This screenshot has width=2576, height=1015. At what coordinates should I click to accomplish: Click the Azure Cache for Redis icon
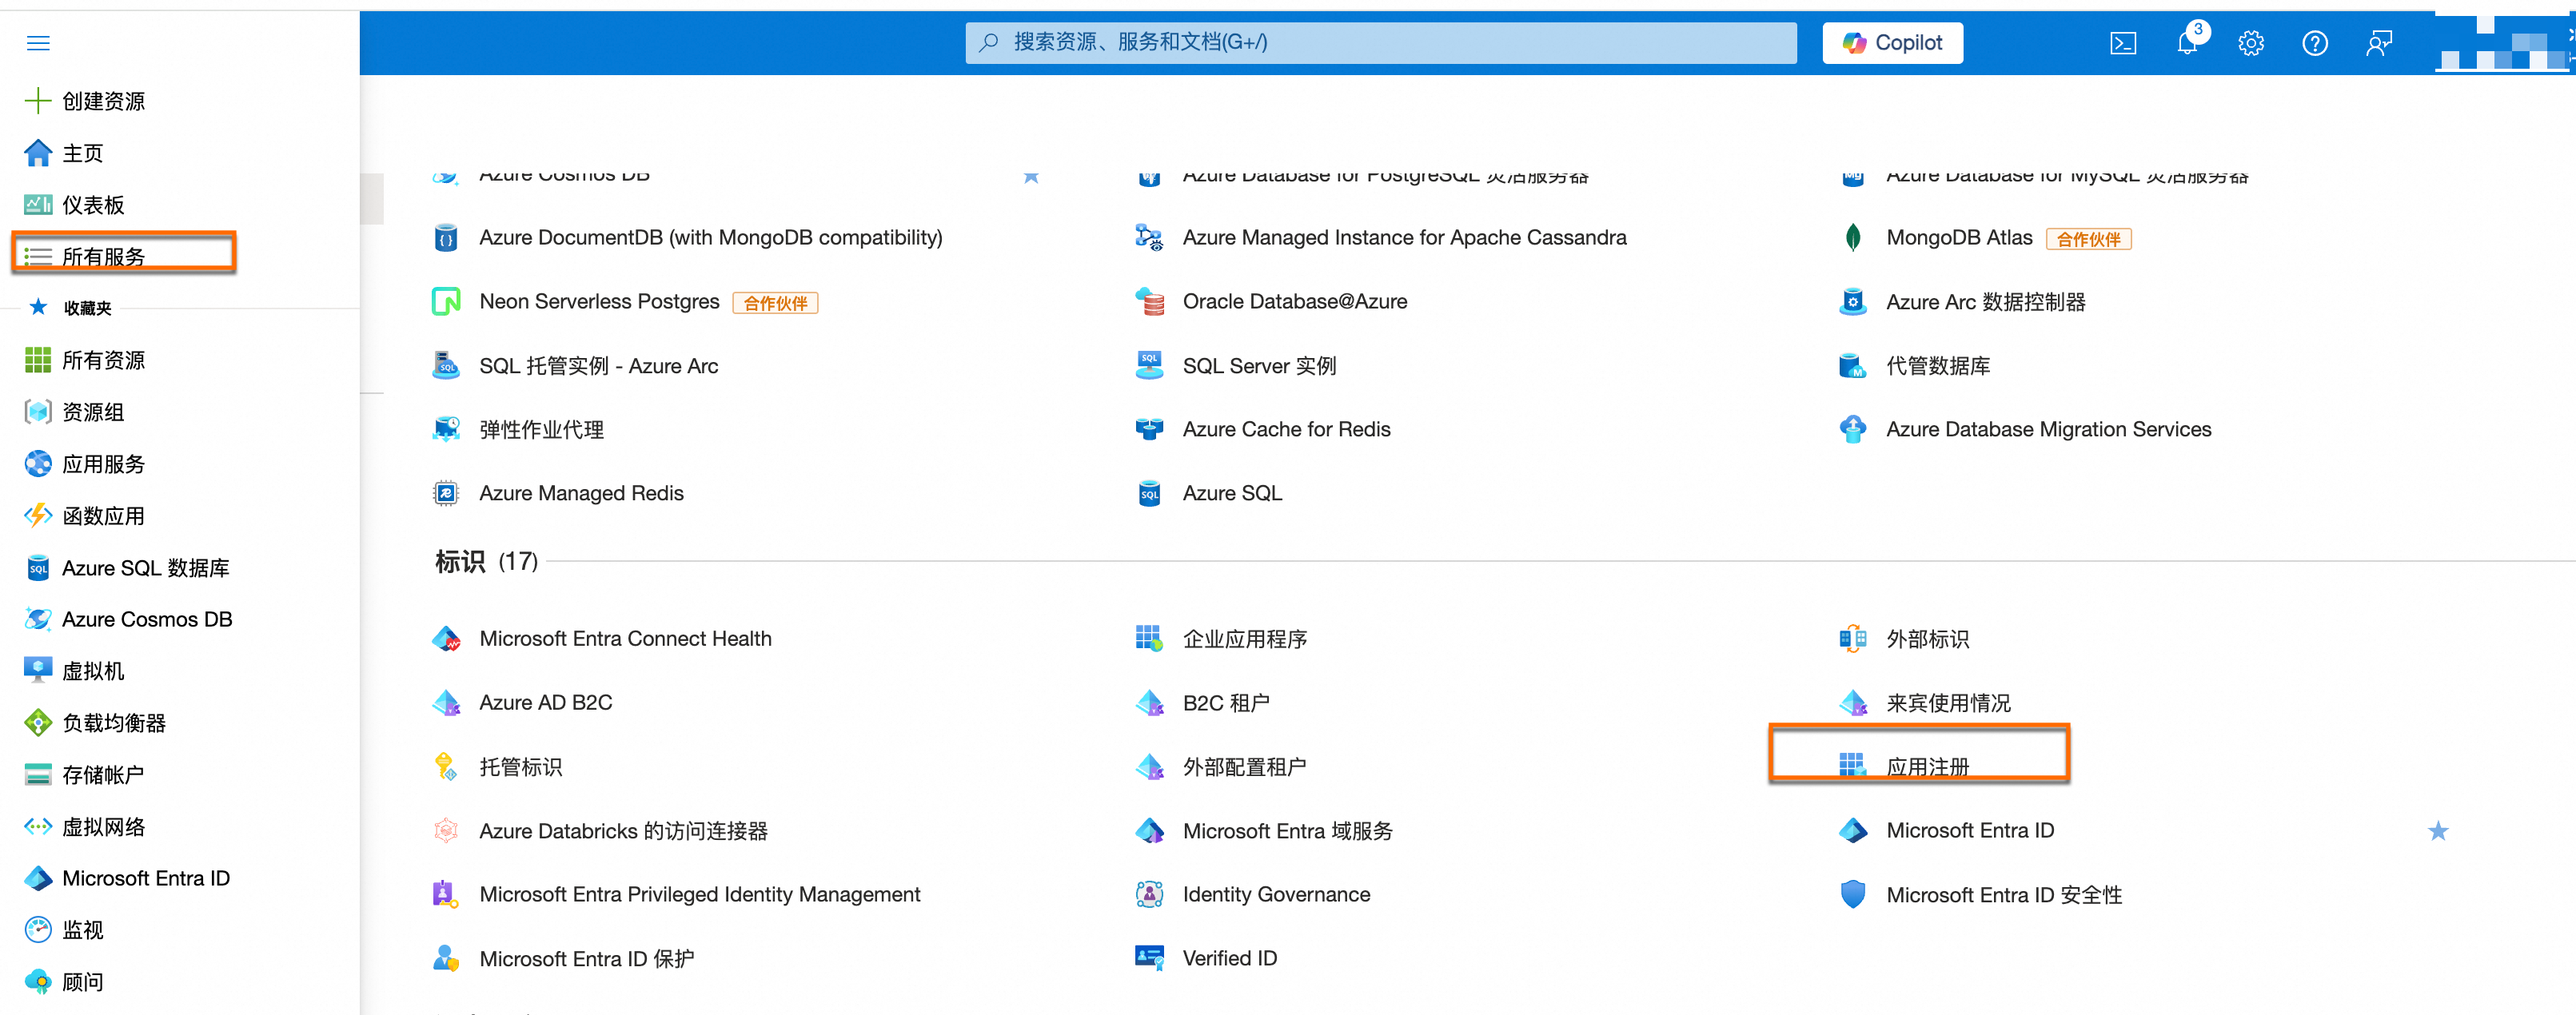[x=1149, y=429]
